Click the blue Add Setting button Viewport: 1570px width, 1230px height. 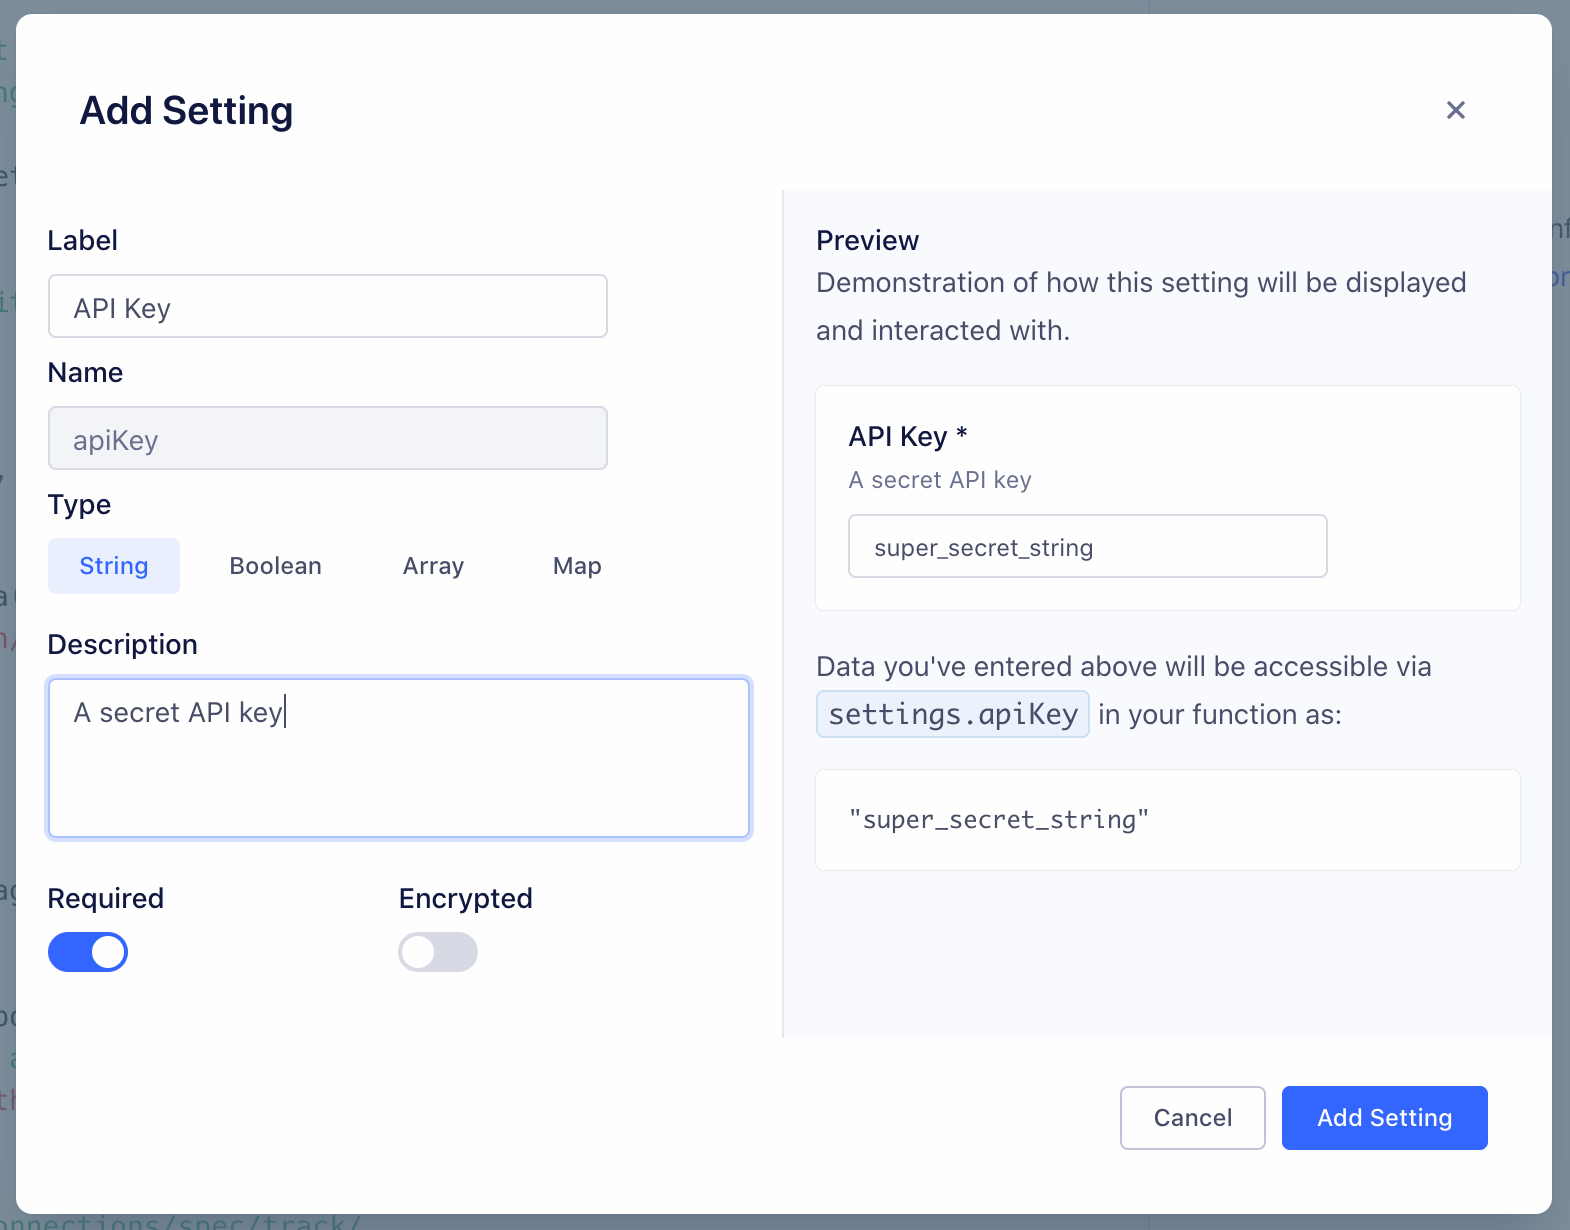(x=1384, y=1118)
